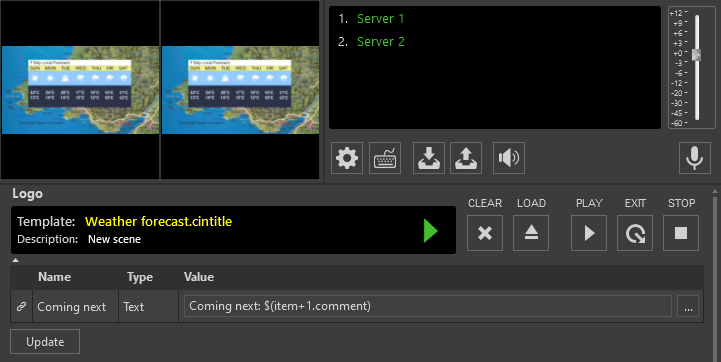Click the Logo panel title
This screenshot has height=362, width=721.
pyautogui.click(x=28, y=194)
